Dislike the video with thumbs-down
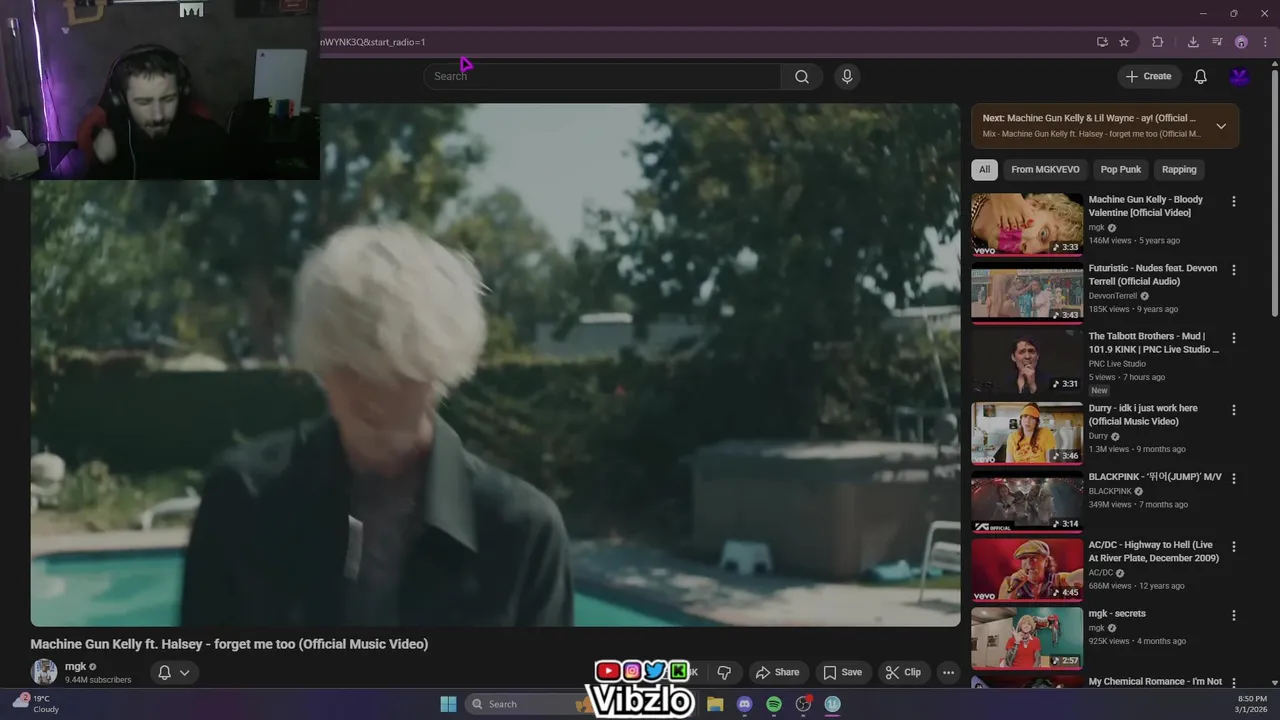Viewport: 1280px width, 720px height. click(724, 672)
